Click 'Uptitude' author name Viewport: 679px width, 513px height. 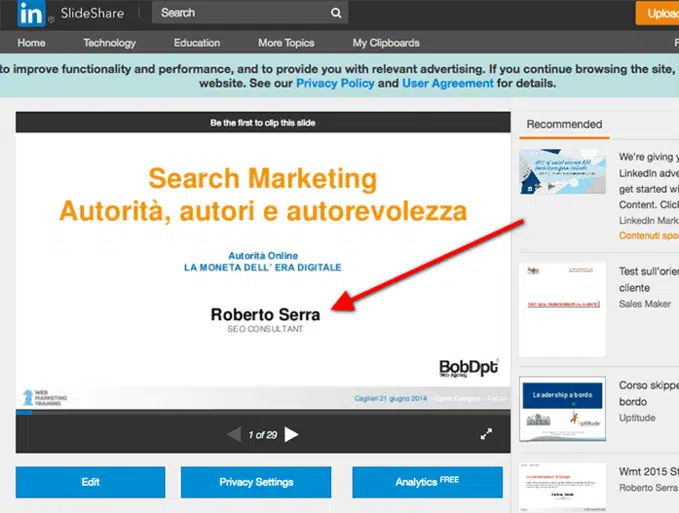637,418
